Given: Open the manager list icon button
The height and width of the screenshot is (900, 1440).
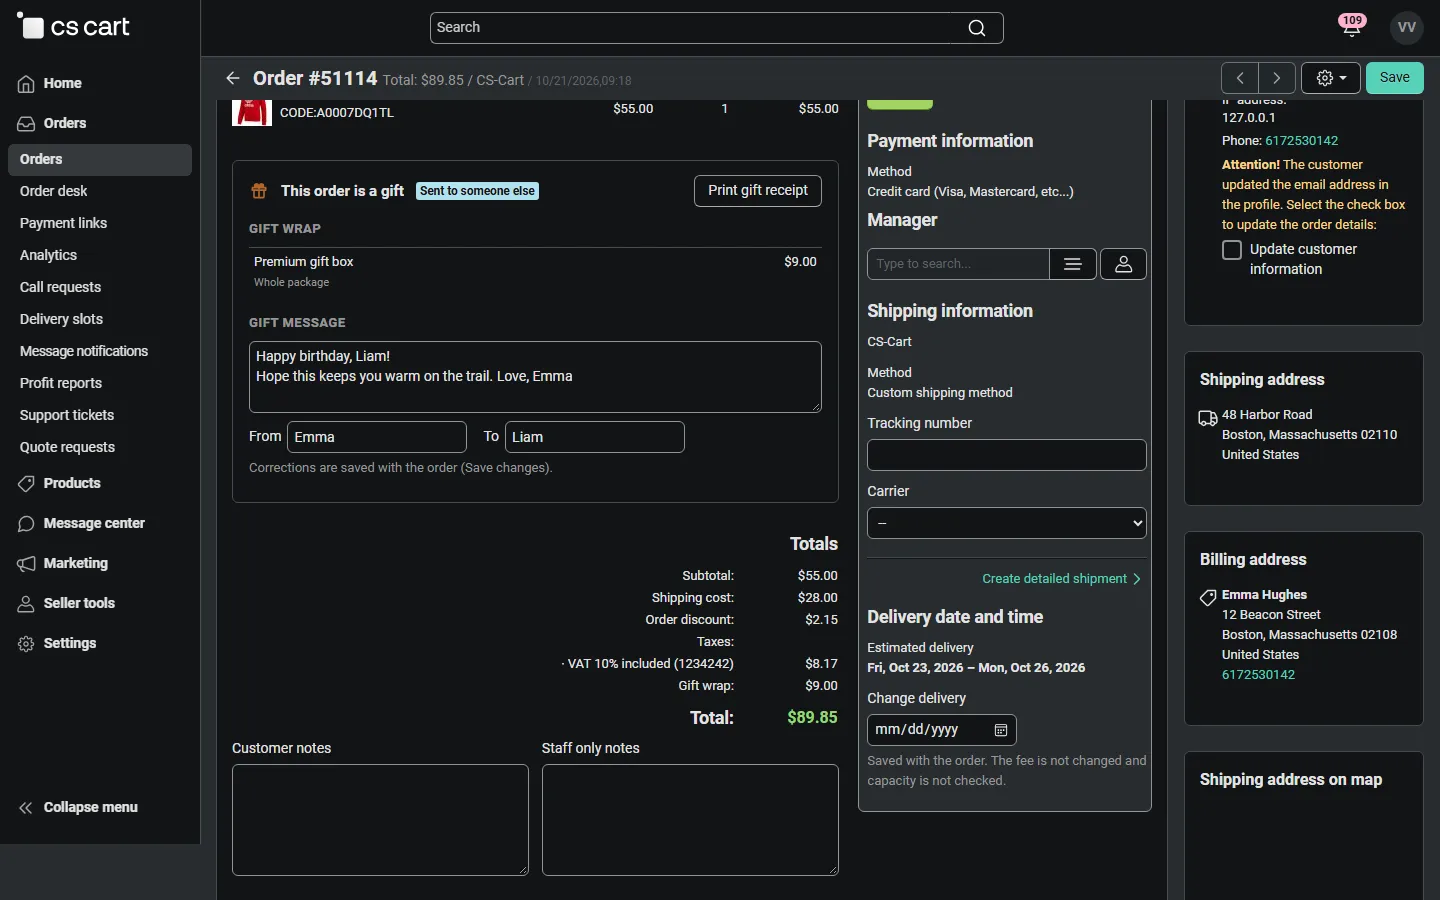Looking at the screenshot, I should (x=1073, y=264).
